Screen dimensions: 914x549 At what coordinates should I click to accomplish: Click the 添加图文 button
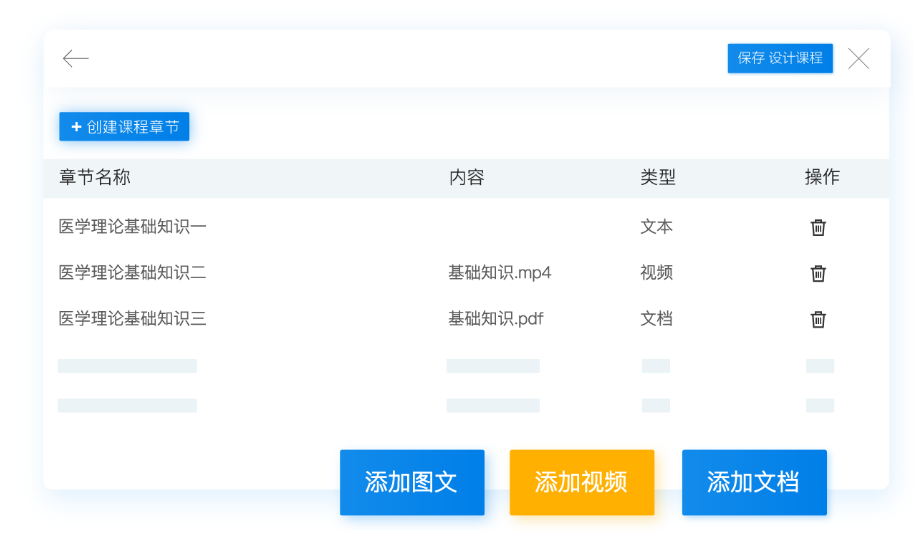[412, 482]
